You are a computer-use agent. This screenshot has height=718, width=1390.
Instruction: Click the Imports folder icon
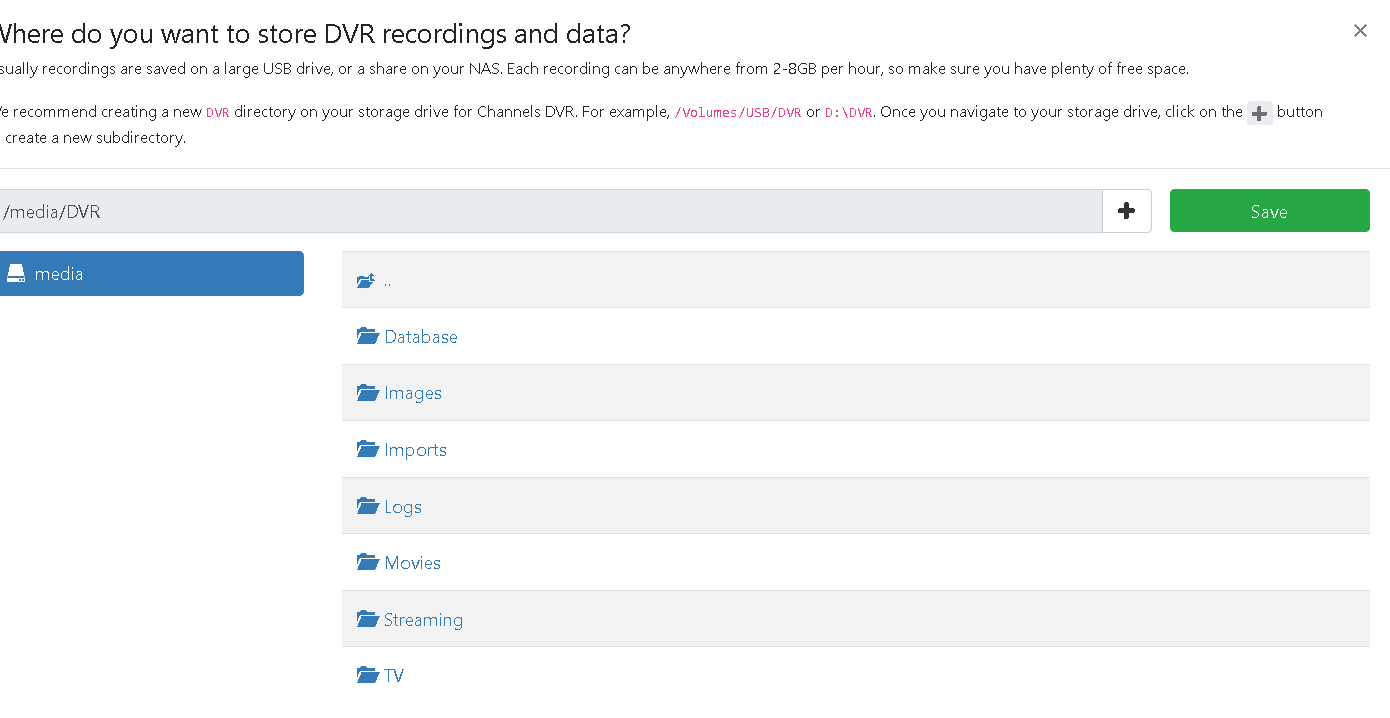point(367,450)
